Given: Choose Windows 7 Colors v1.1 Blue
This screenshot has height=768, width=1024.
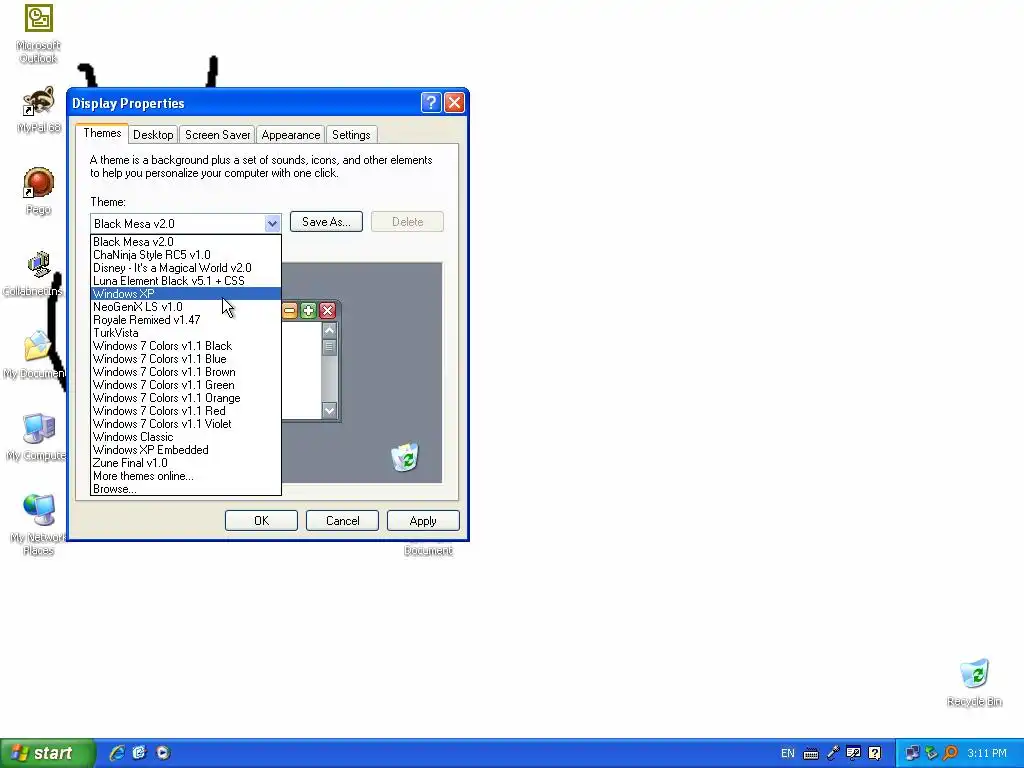Looking at the screenshot, I should [185, 359].
